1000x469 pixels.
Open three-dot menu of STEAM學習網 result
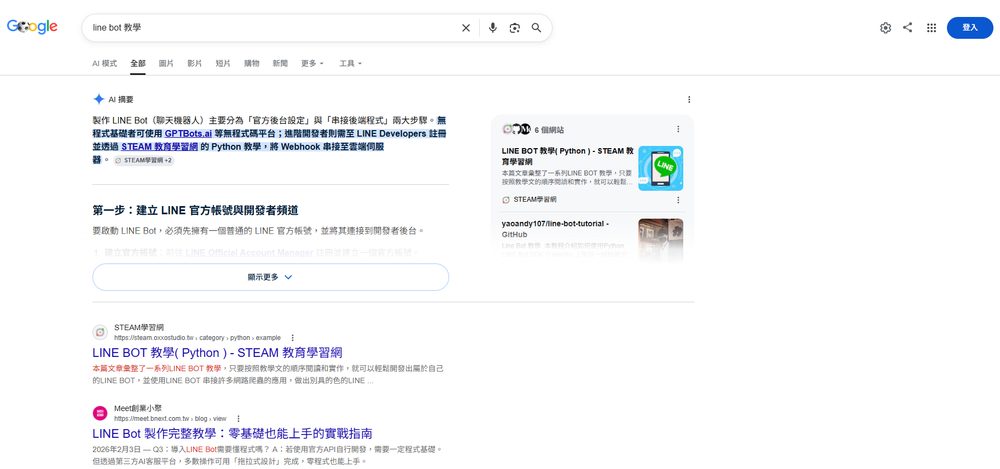point(293,338)
